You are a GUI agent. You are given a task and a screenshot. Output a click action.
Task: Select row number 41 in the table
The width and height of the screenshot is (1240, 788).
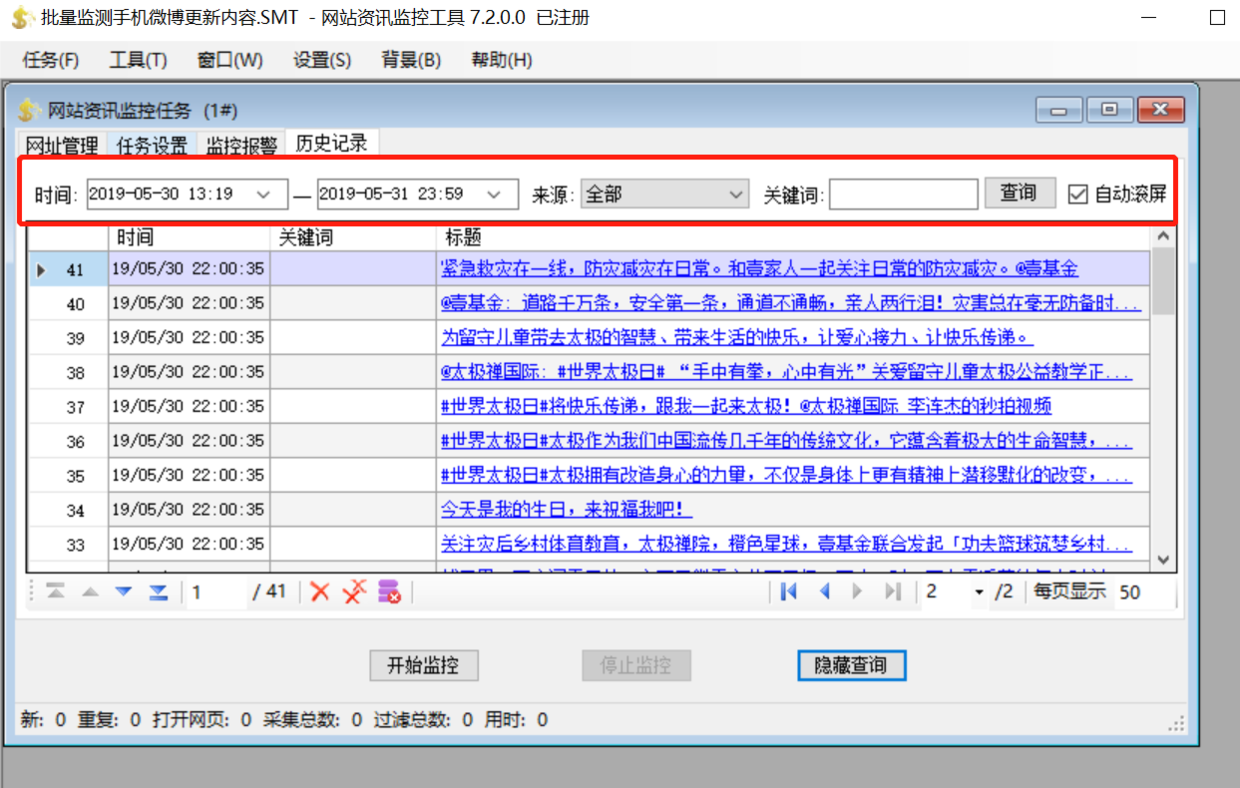(68, 269)
